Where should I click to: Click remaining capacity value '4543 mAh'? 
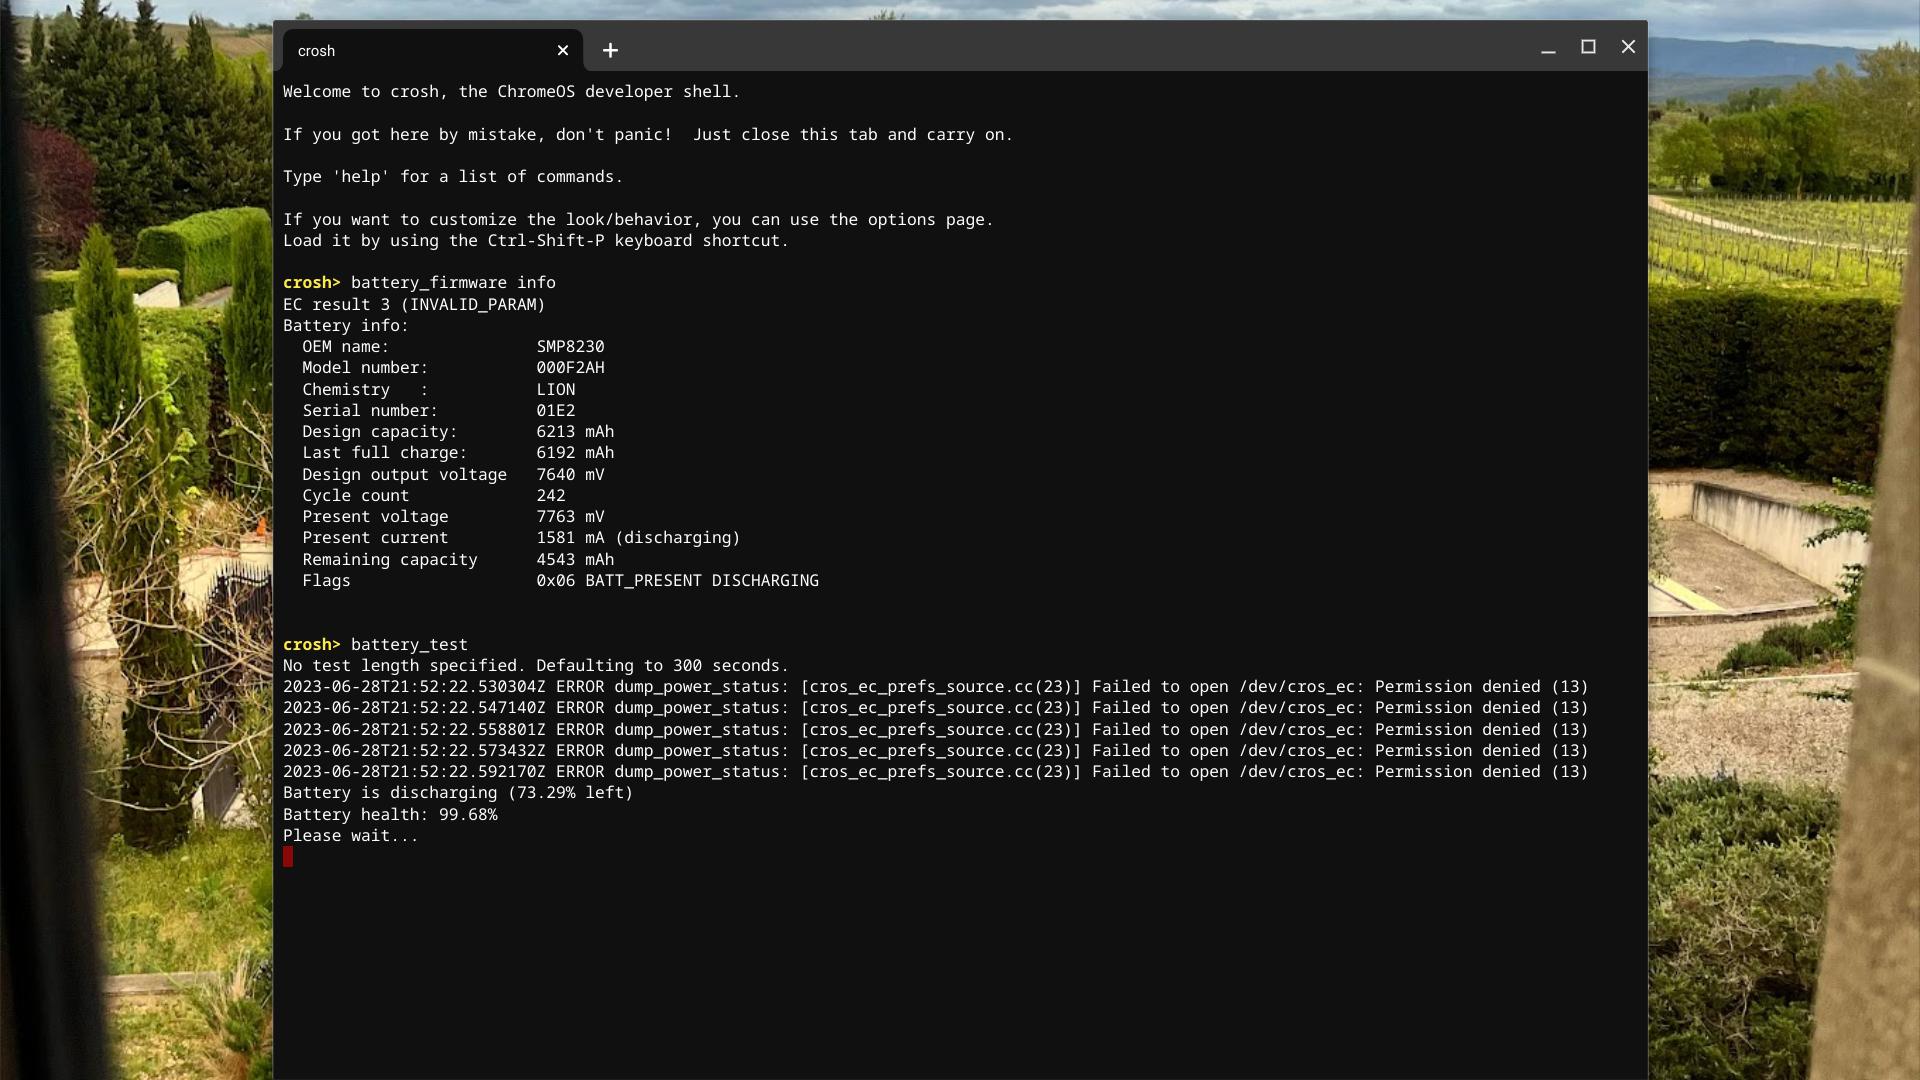coord(575,560)
